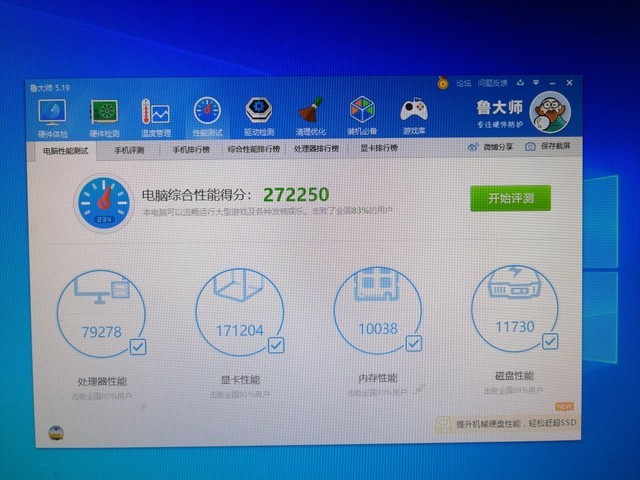Click the graphics card cube icon
The height and width of the screenshot is (480, 640).
point(238,285)
